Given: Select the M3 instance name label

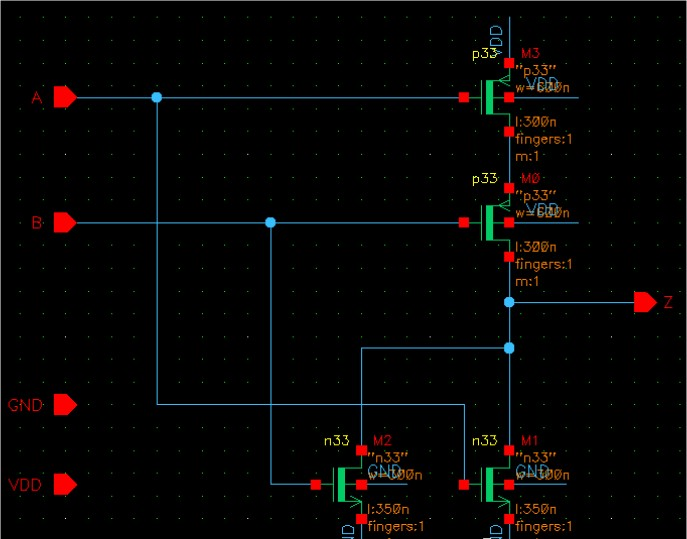Looking at the screenshot, I should (530, 54).
